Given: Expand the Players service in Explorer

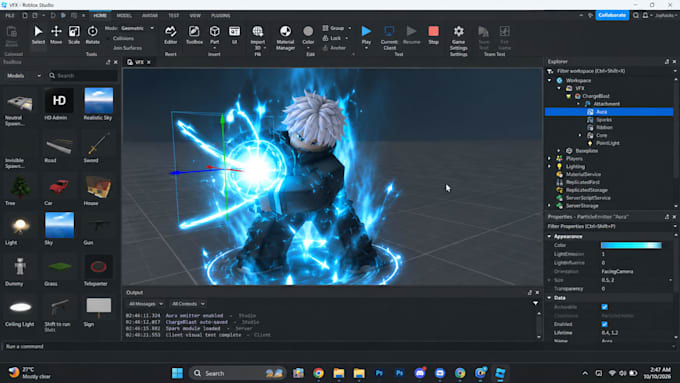Looking at the screenshot, I should pyautogui.click(x=549, y=159).
